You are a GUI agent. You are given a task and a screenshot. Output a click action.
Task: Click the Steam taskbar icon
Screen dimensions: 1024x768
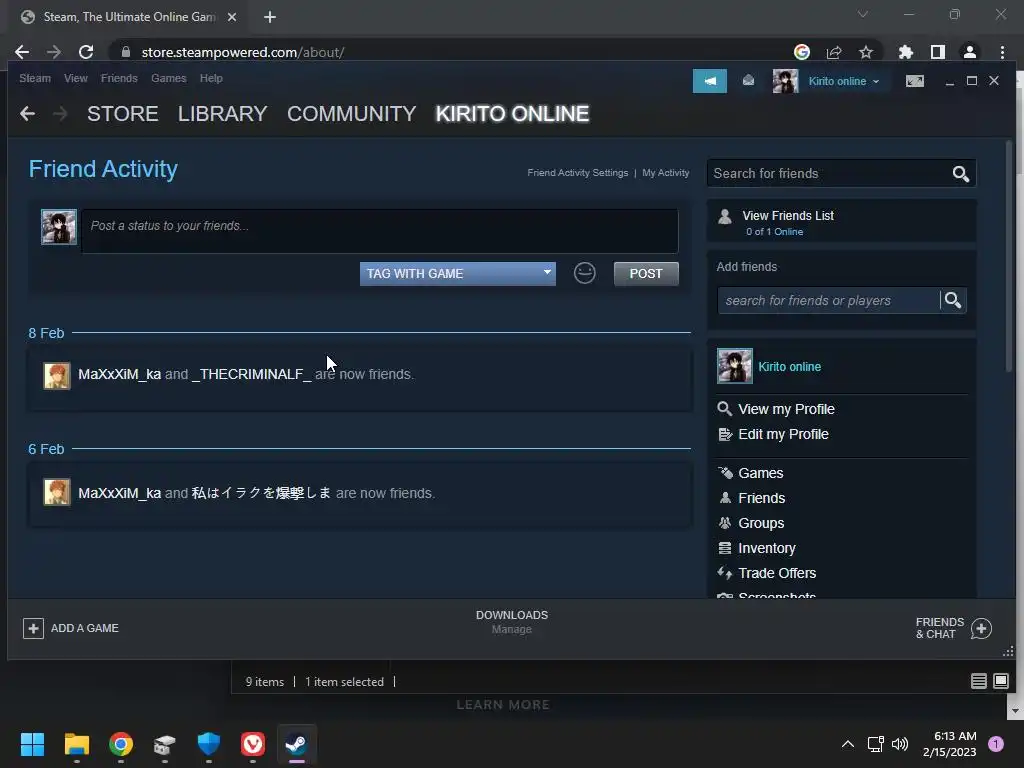[296, 744]
